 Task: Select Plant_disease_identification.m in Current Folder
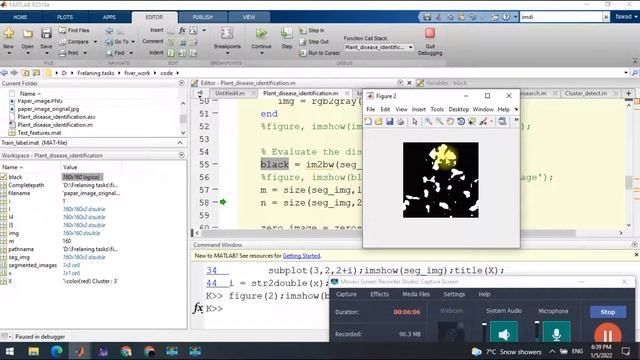(x=55, y=125)
